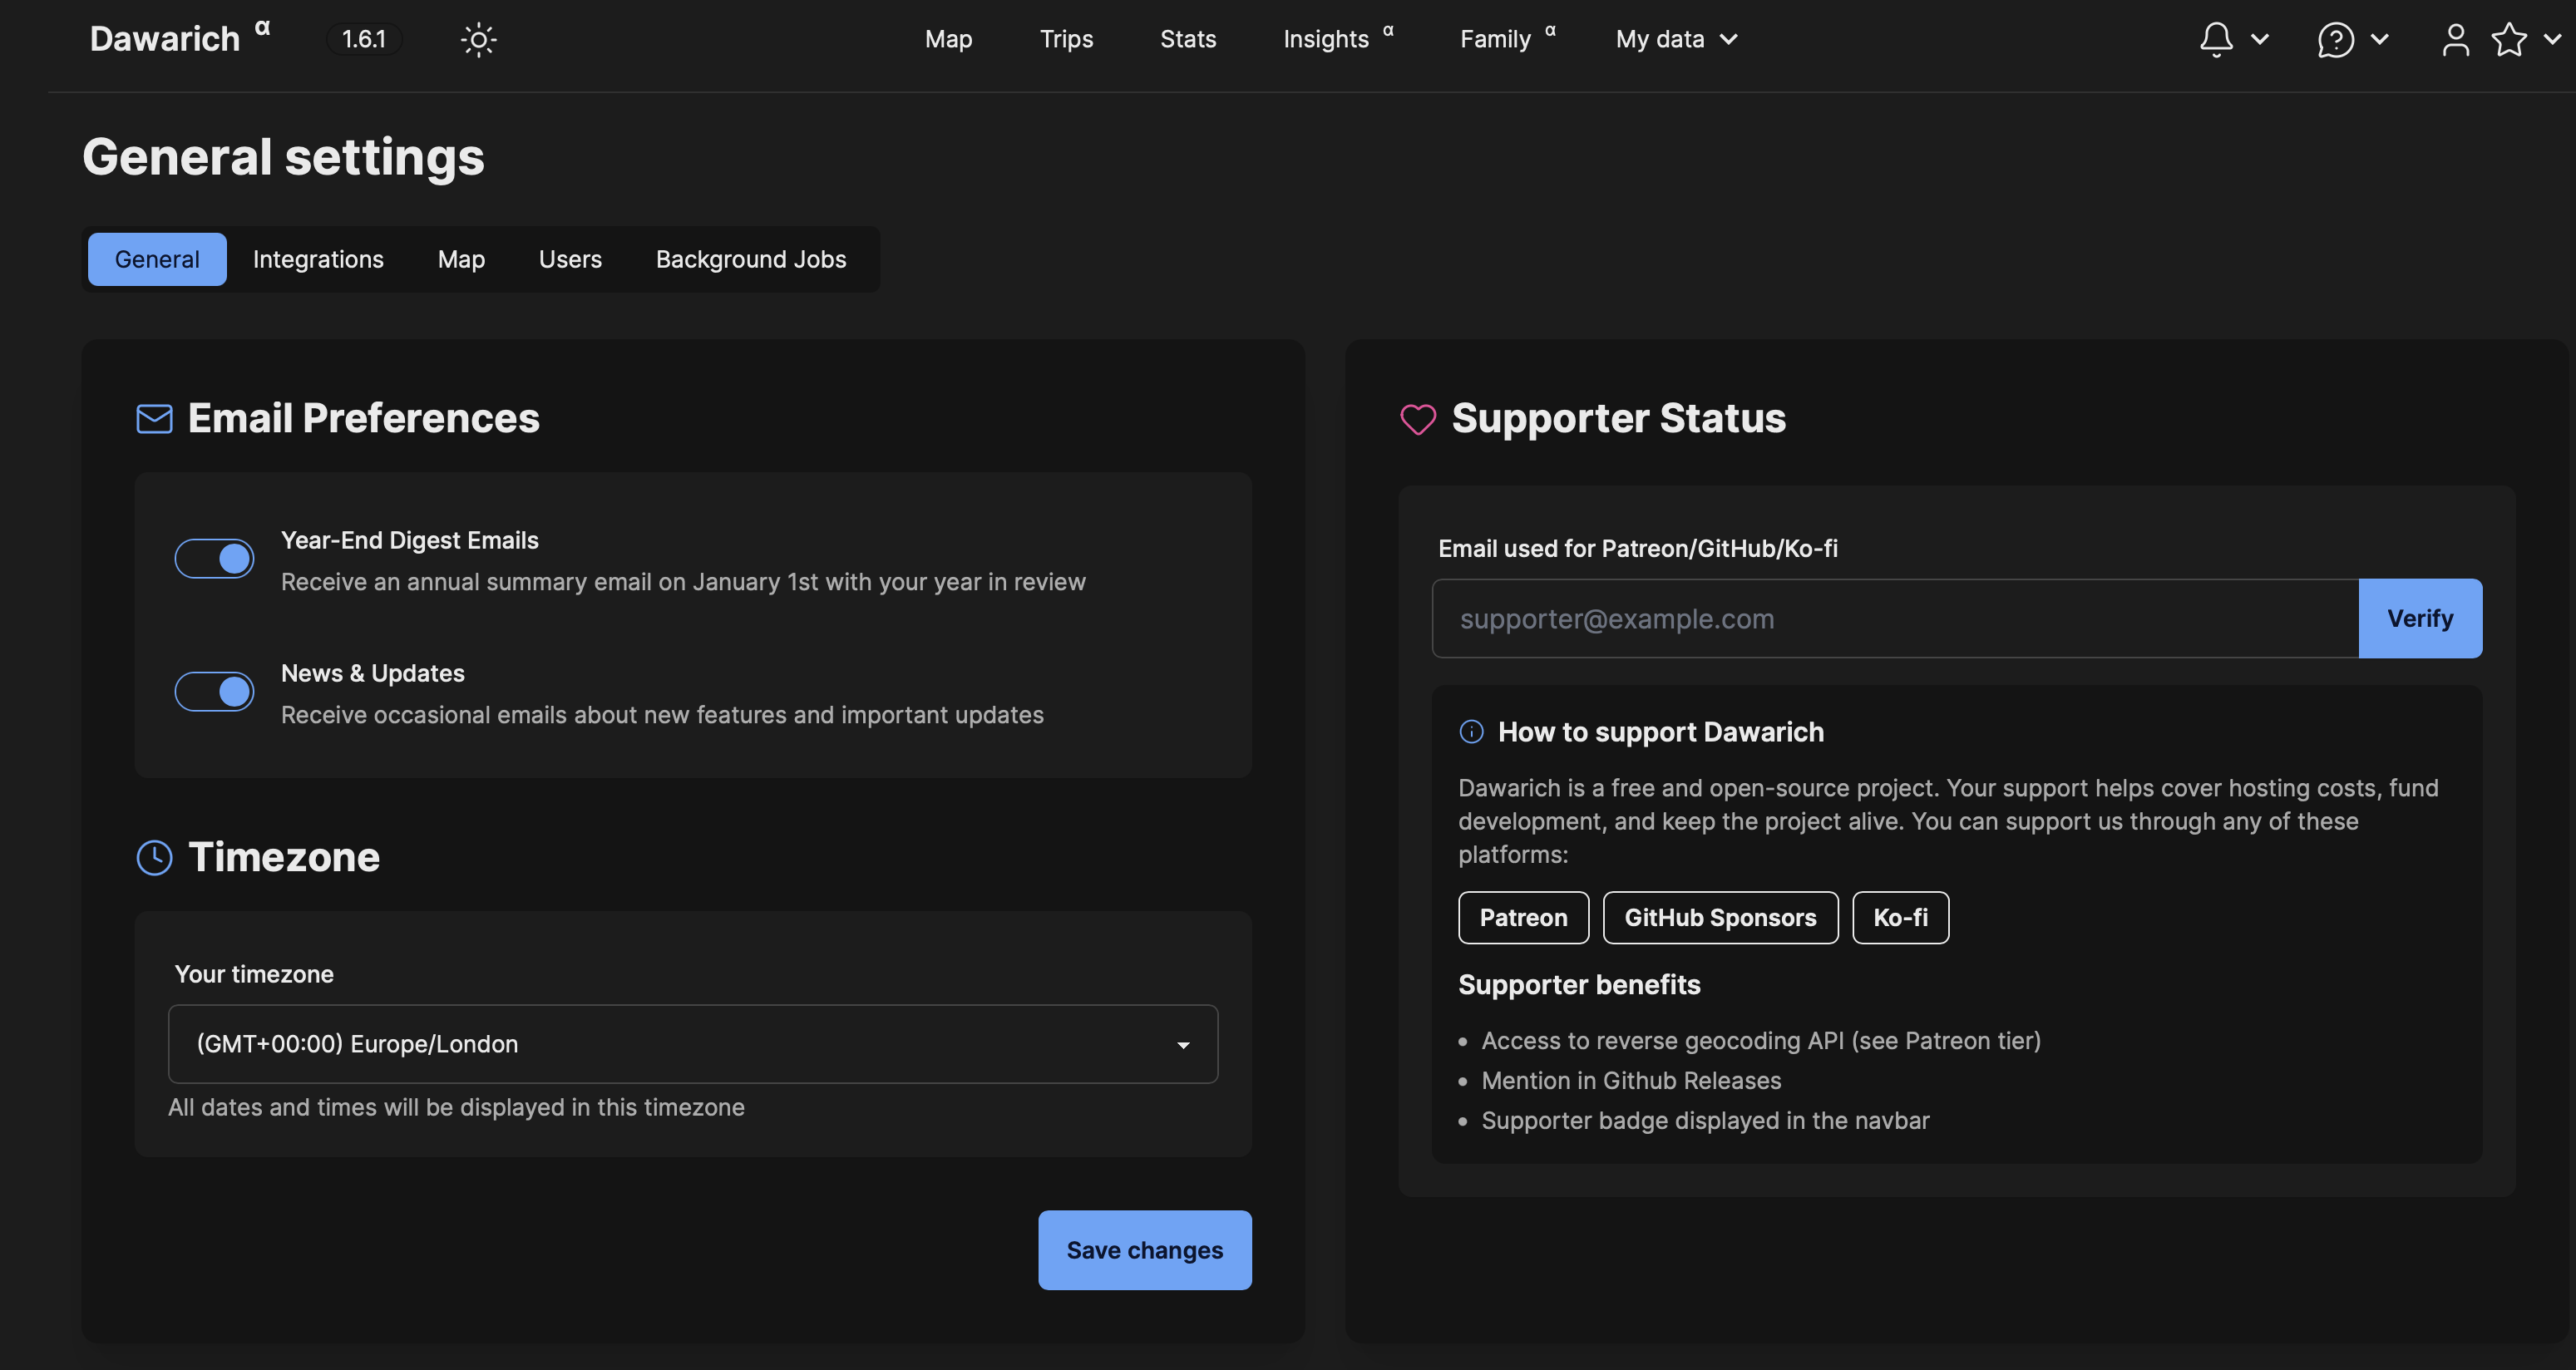Toggle light theme with sun icon

tap(478, 40)
